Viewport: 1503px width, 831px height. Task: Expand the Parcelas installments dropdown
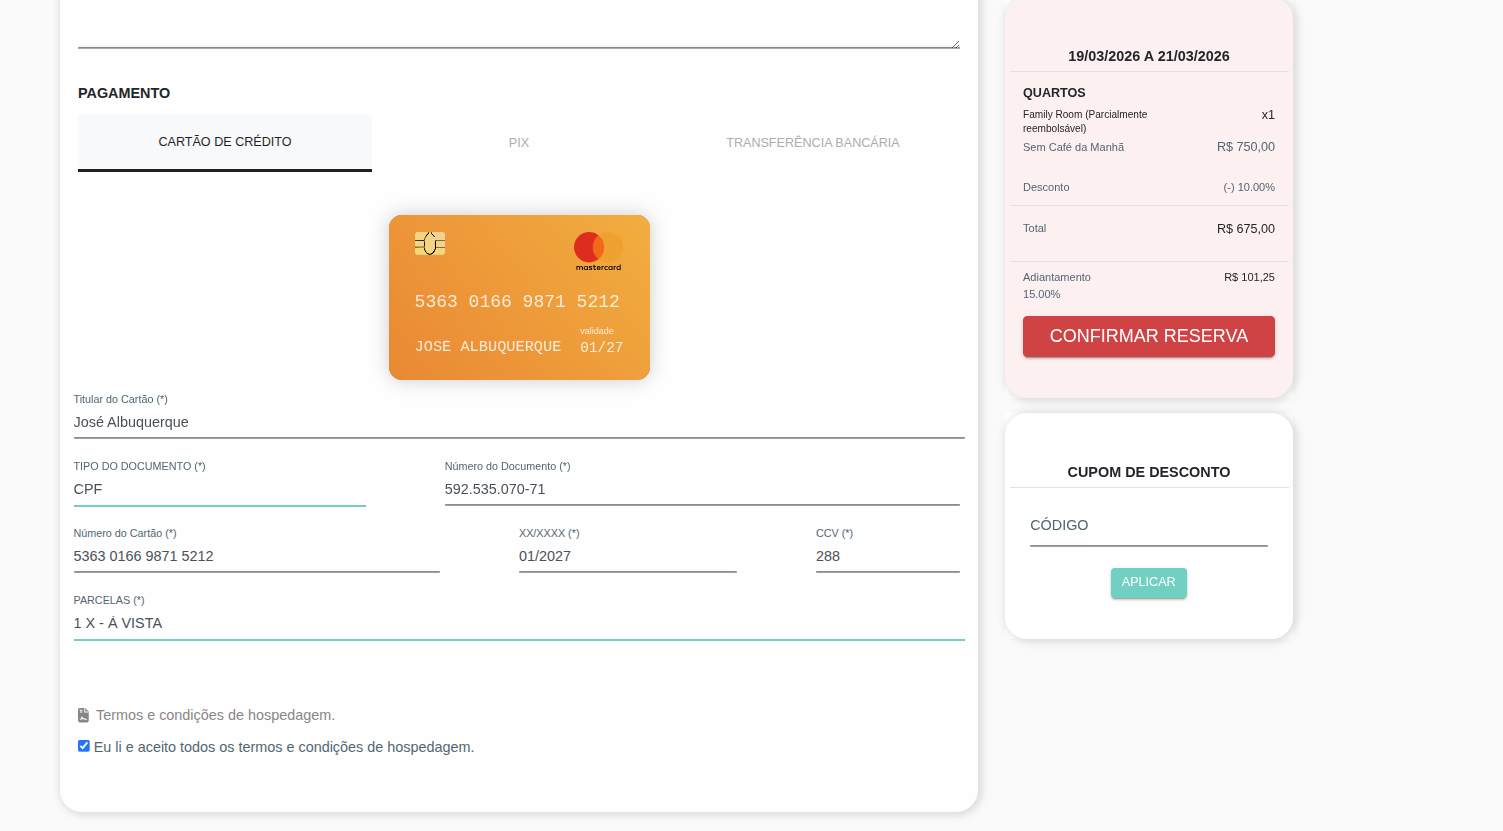518,623
